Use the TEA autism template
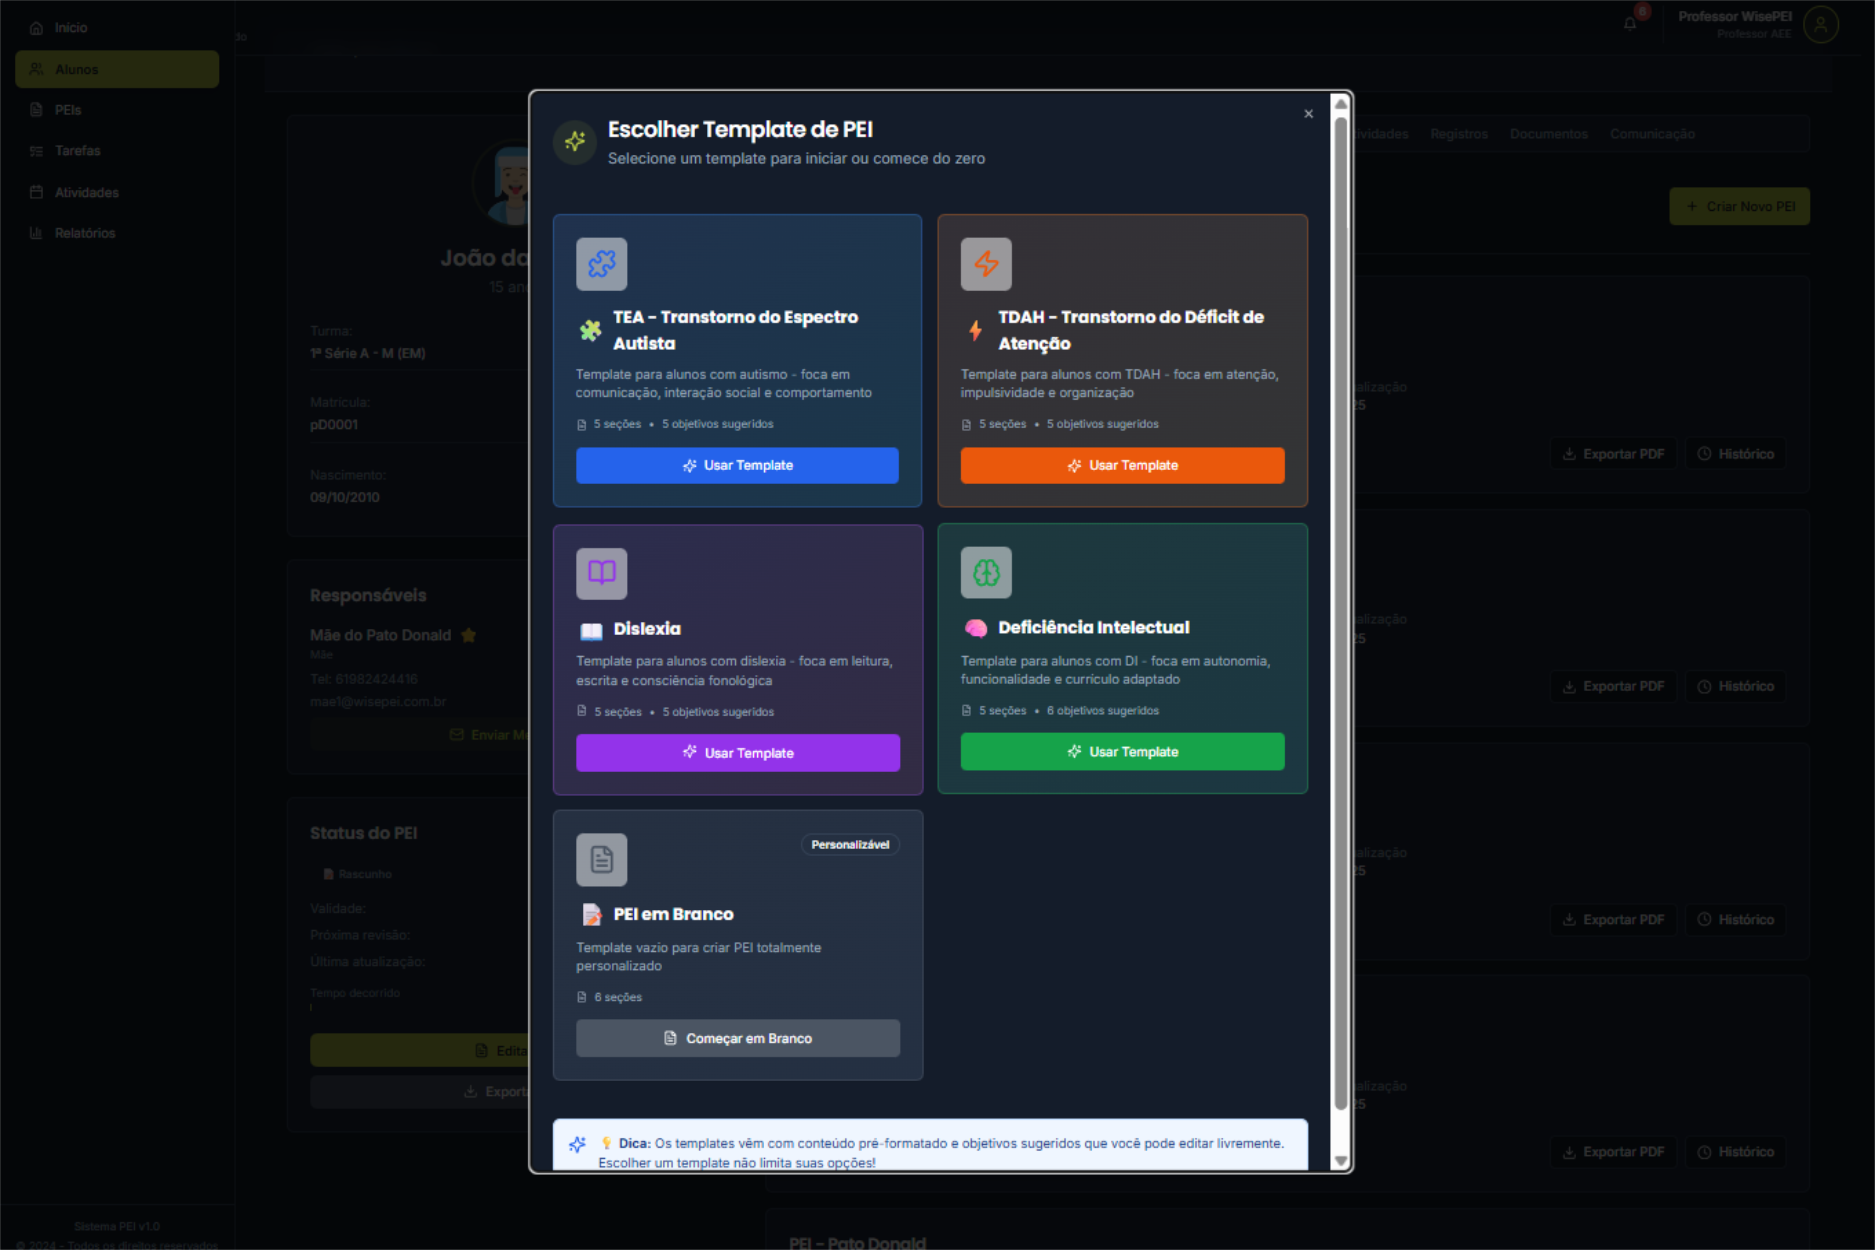Viewport: 1875px width, 1250px height. [x=737, y=466]
